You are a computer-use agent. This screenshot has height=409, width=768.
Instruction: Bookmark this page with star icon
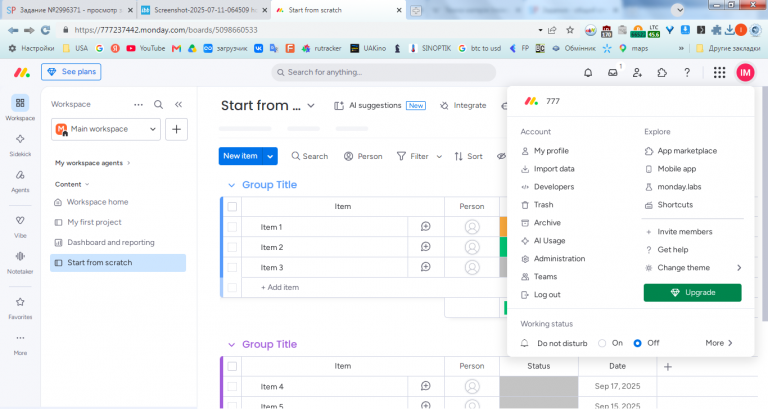click(x=570, y=30)
